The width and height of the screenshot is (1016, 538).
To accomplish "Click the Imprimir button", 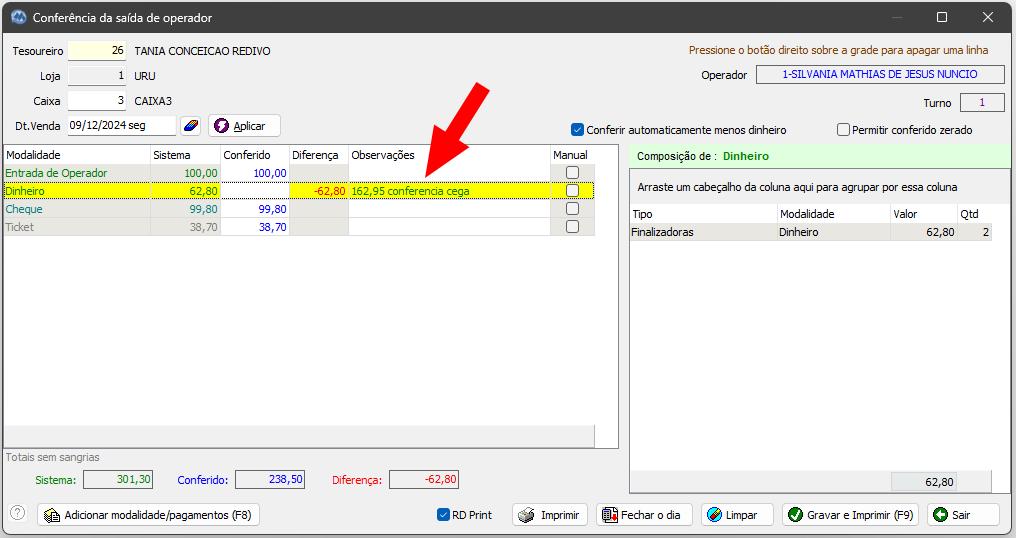I will (550, 515).
